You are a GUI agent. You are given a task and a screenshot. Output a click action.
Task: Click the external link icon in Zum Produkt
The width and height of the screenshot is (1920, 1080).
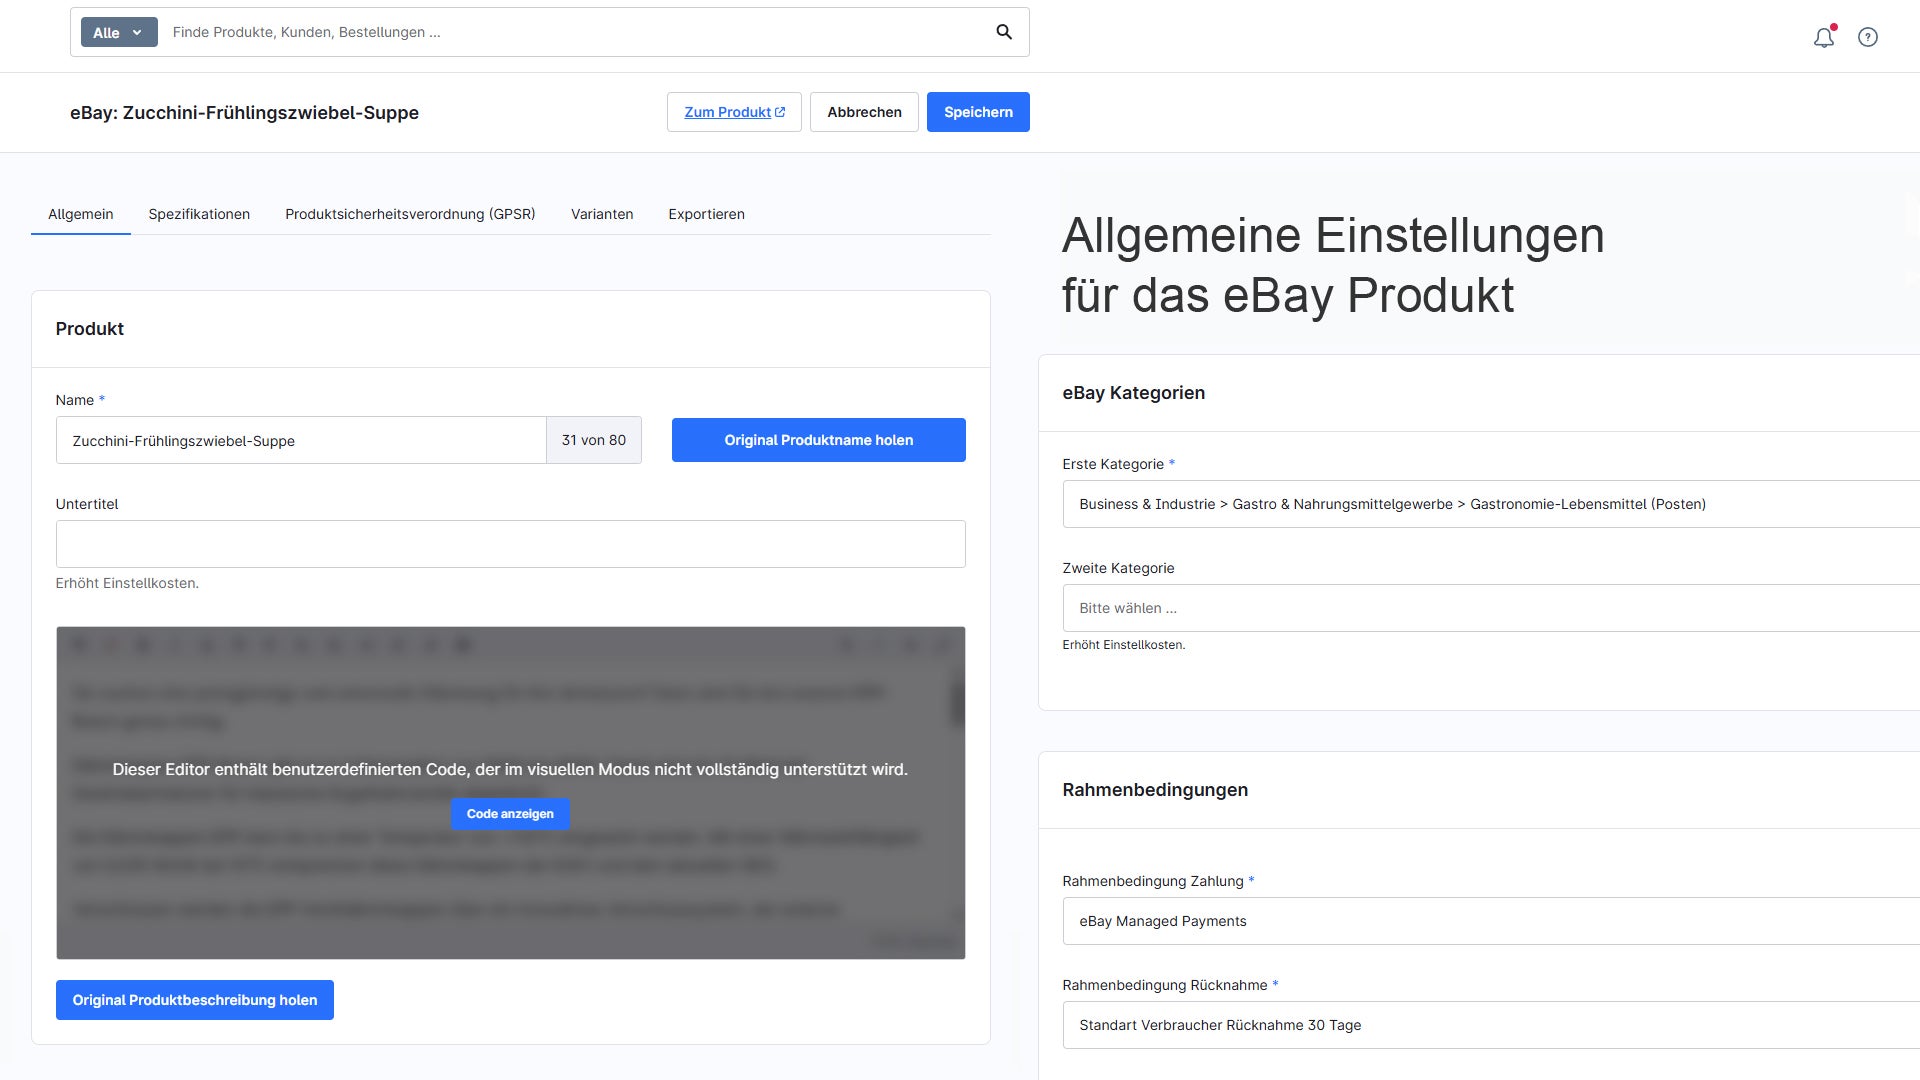coord(780,112)
